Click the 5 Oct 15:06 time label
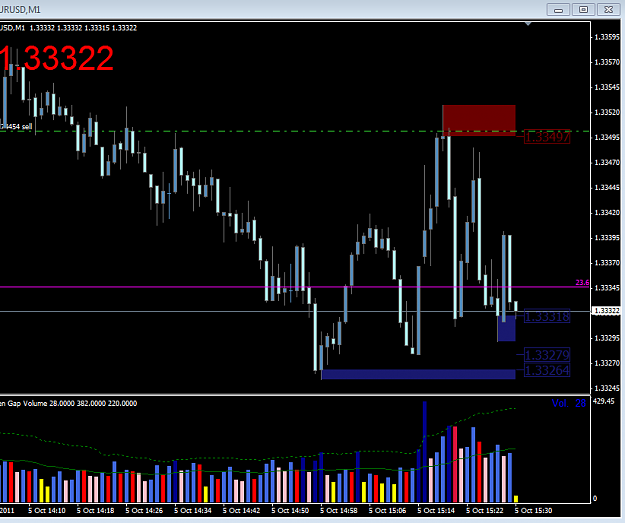The image size is (625, 523). click(x=387, y=511)
